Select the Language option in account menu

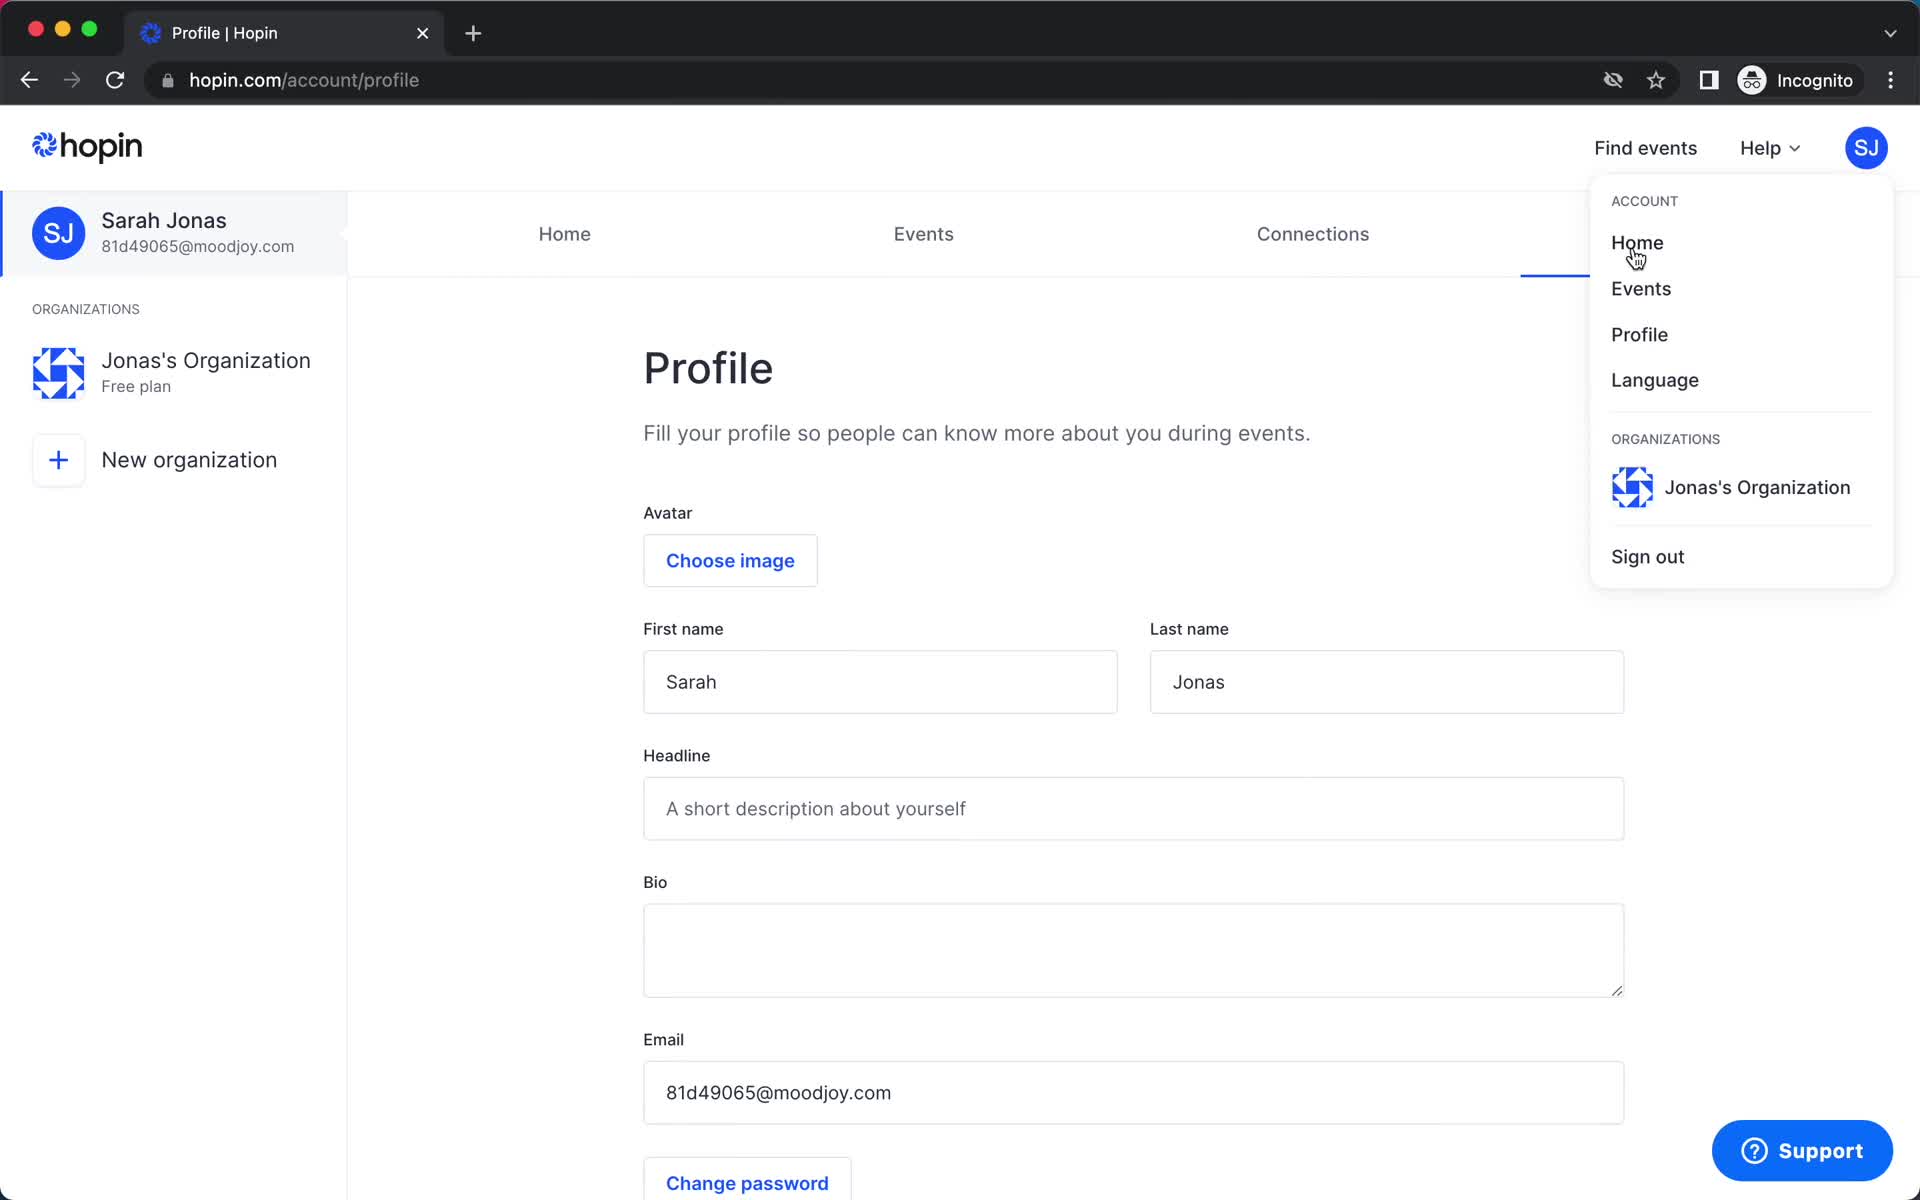tap(1655, 380)
